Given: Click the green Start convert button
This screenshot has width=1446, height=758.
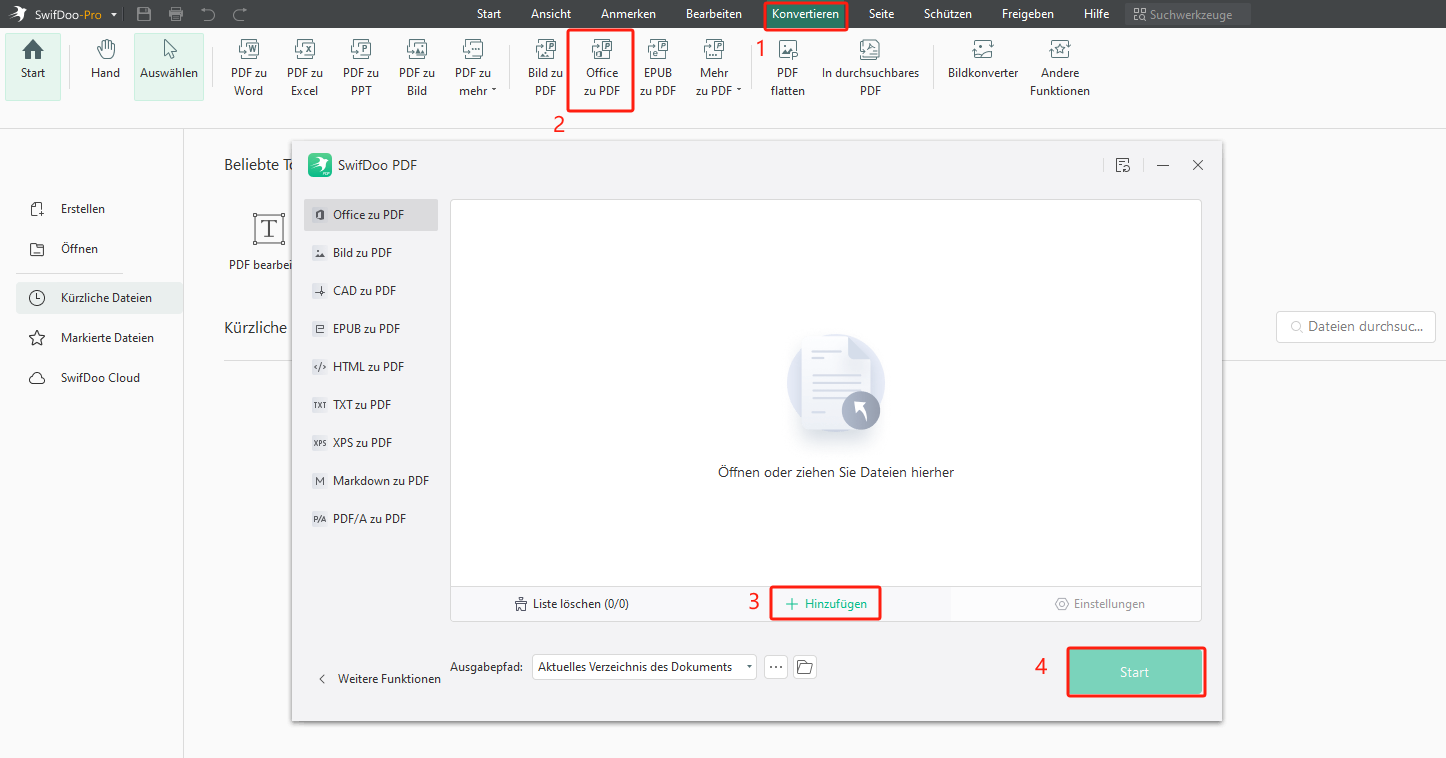Looking at the screenshot, I should pyautogui.click(x=1135, y=672).
